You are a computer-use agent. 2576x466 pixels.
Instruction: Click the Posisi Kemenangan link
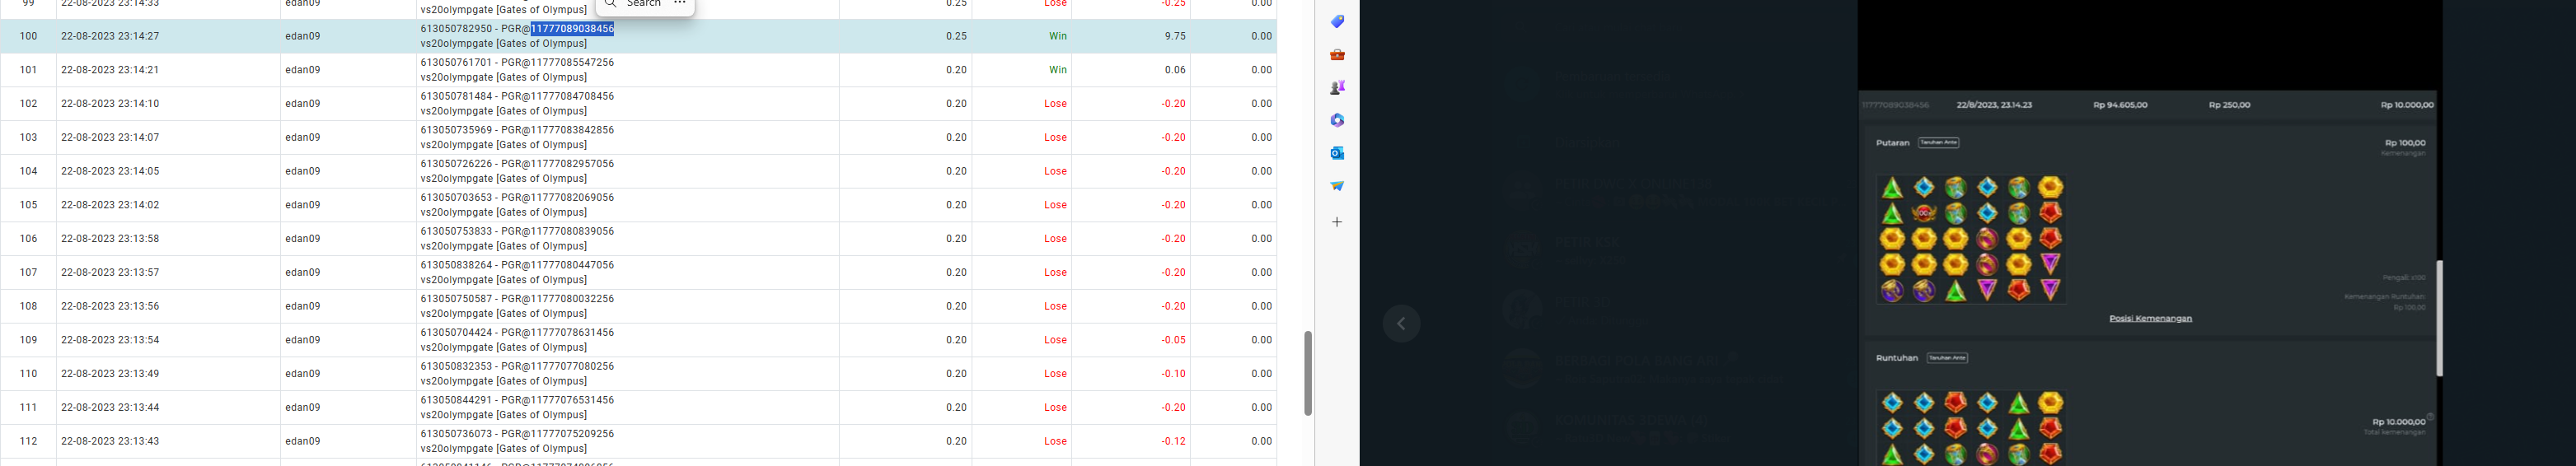[2150, 319]
